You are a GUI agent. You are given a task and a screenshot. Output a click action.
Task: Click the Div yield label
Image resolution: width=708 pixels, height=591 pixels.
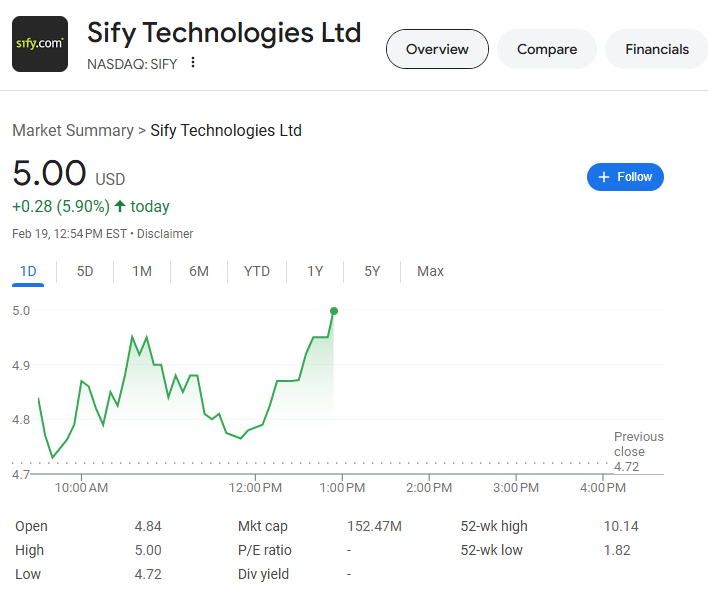[x=263, y=574]
